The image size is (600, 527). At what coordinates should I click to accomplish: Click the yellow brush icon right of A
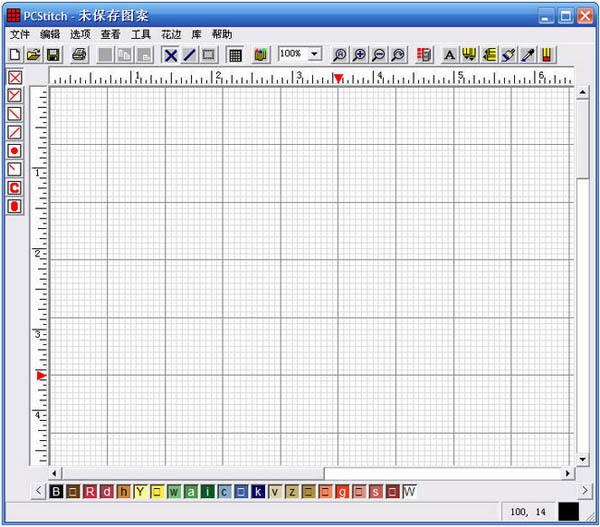pos(469,55)
